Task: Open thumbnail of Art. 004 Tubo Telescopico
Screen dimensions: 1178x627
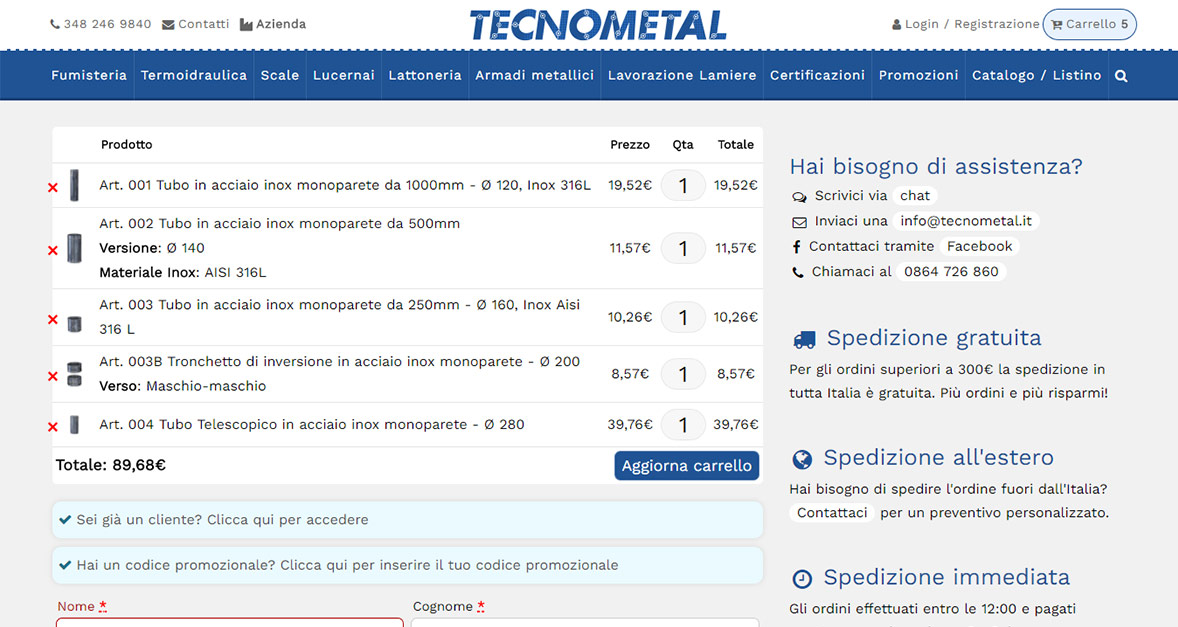Action: click(x=74, y=425)
